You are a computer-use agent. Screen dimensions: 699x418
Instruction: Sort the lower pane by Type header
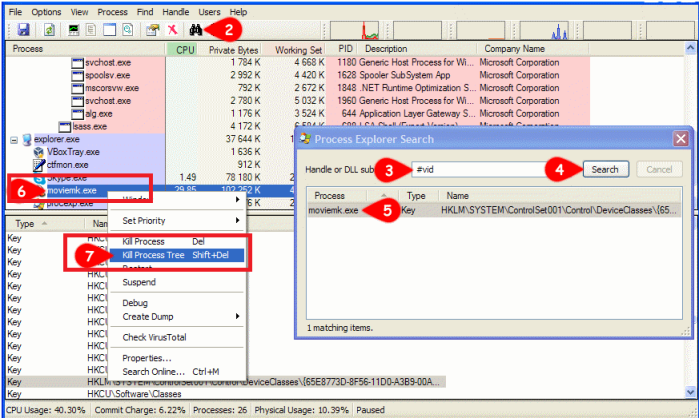[x=45, y=224]
